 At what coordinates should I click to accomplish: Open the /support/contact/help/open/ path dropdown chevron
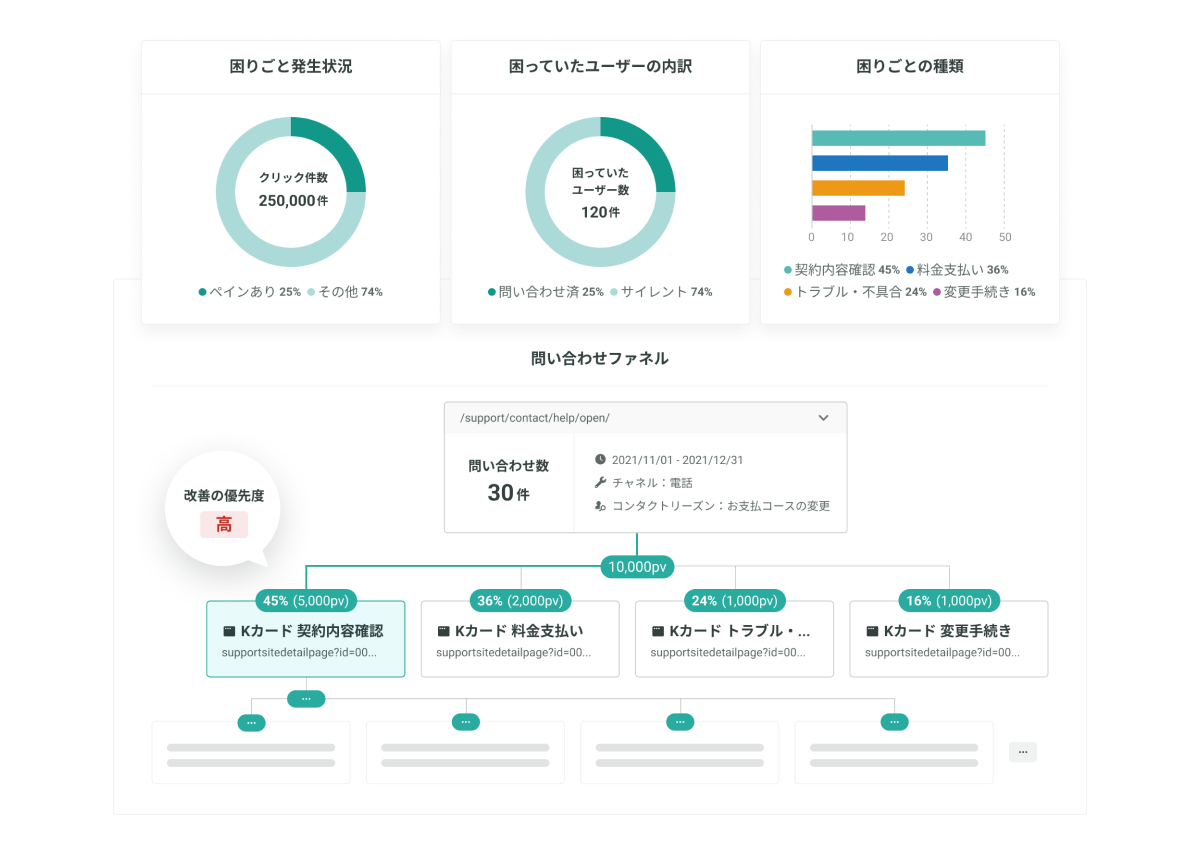pyautogui.click(x=823, y=418)
